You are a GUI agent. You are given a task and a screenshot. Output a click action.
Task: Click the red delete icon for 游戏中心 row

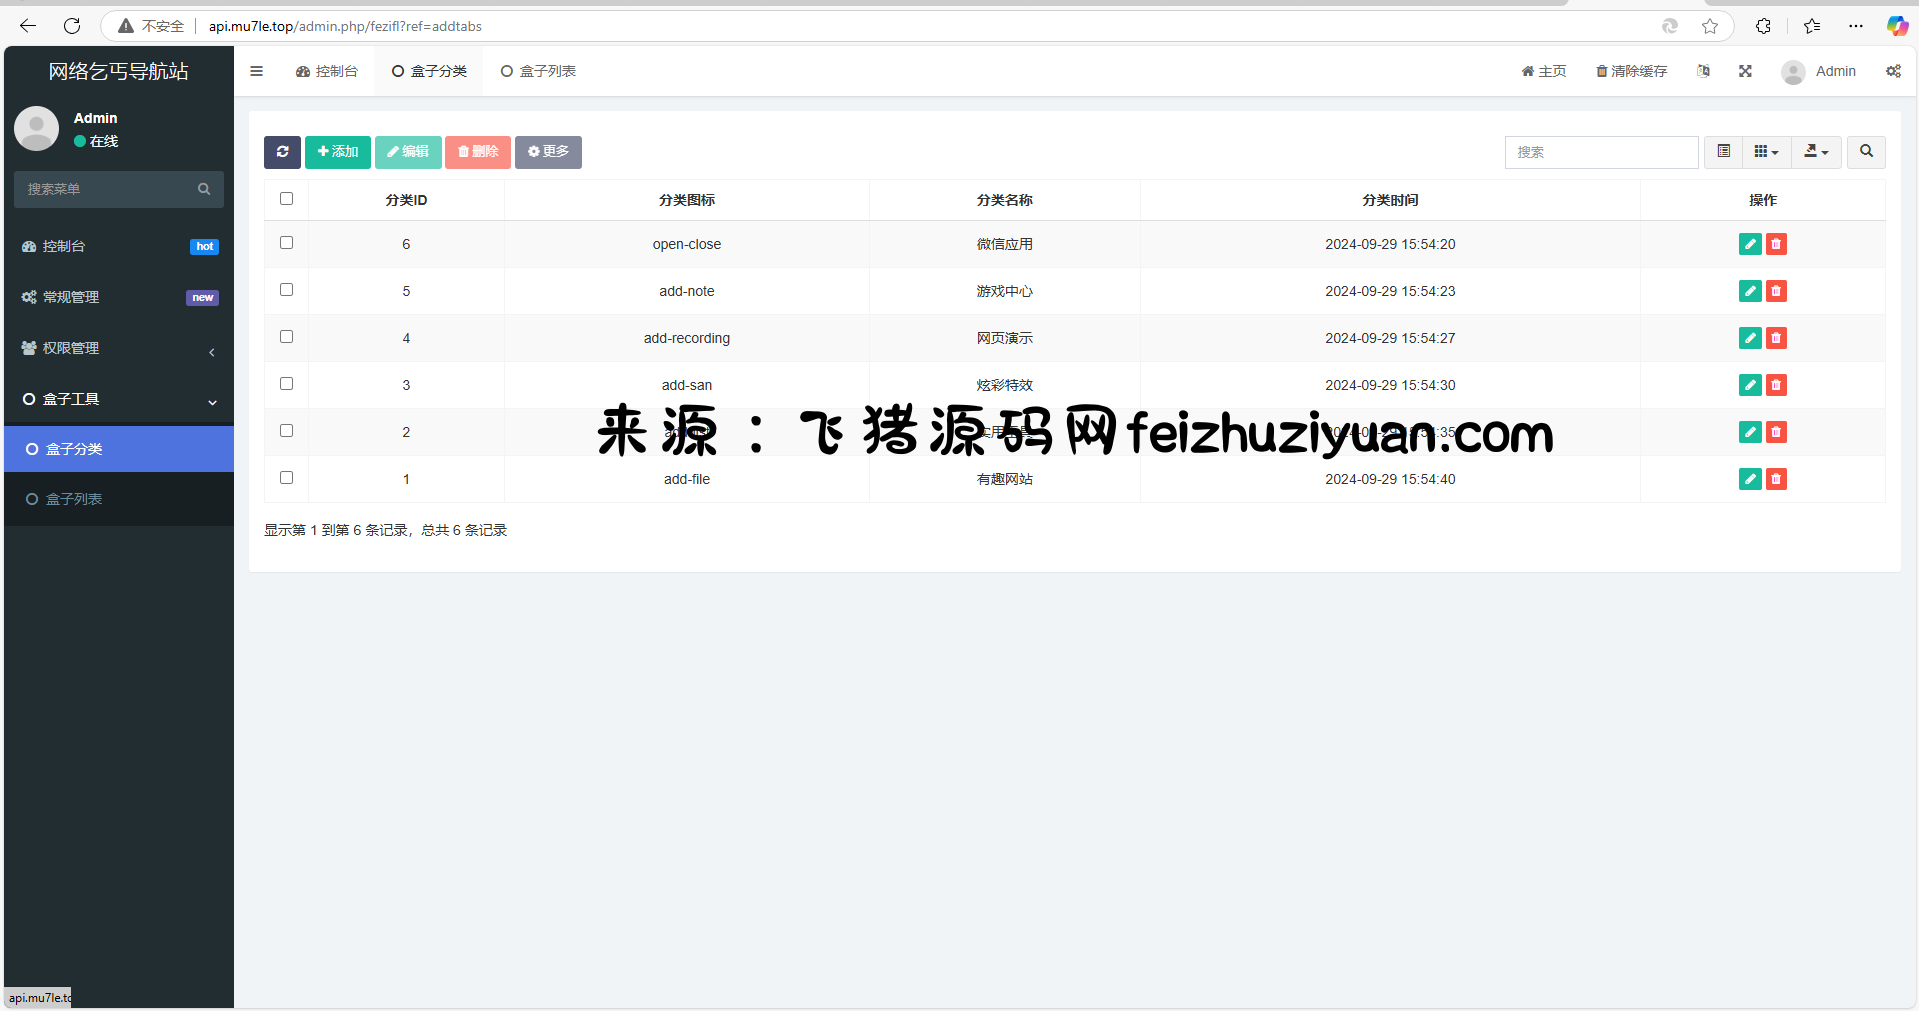click(x=1776, y=291)
